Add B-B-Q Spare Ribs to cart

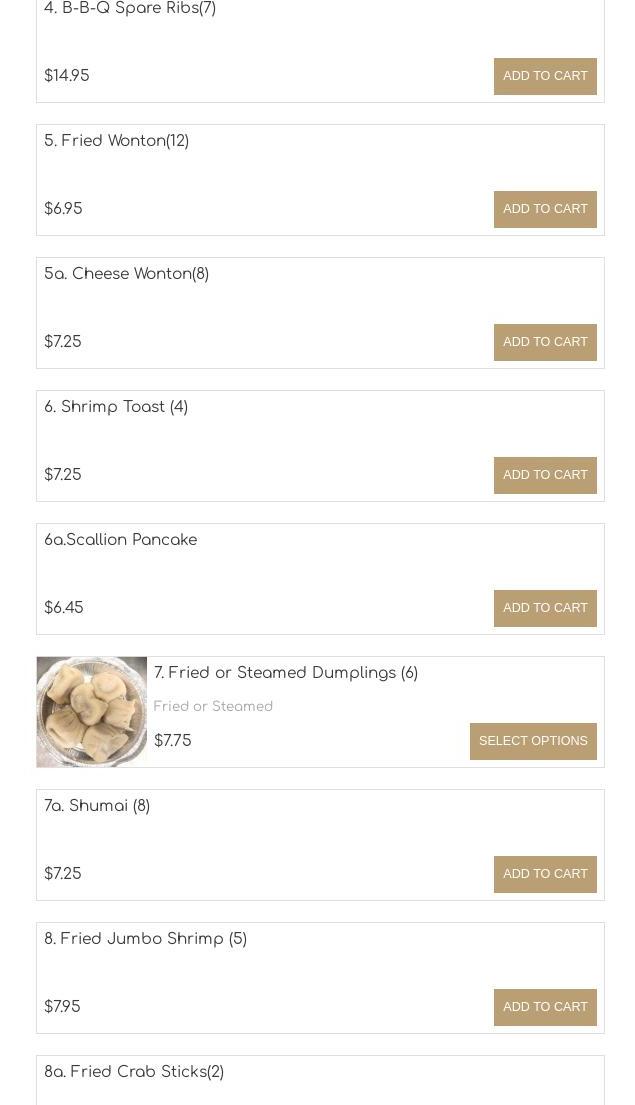point(545,76)
